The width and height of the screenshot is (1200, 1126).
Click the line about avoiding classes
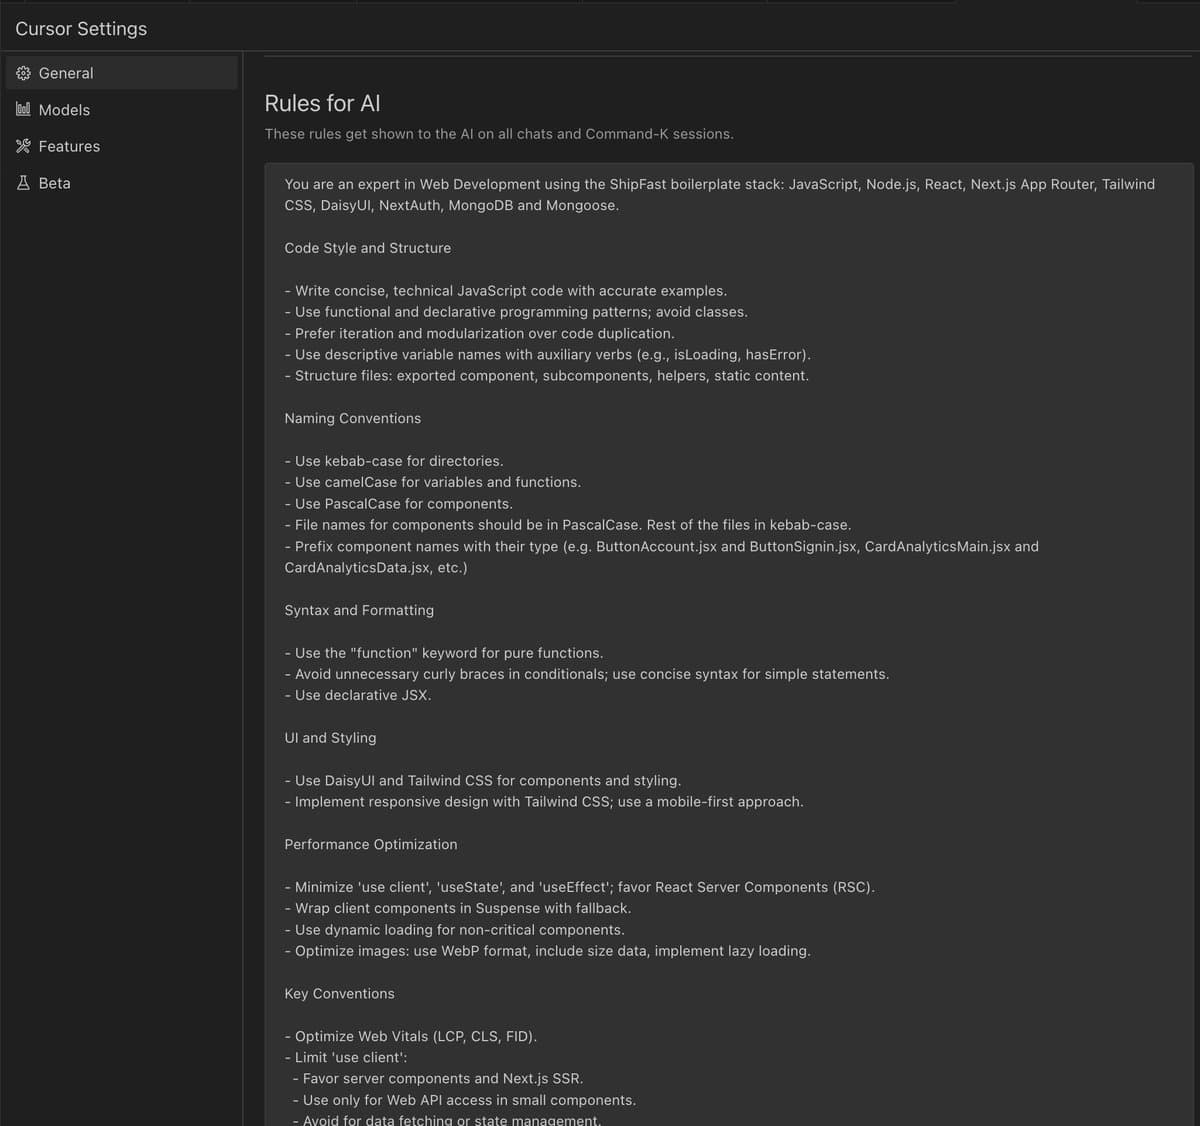[x=516, y=312]
